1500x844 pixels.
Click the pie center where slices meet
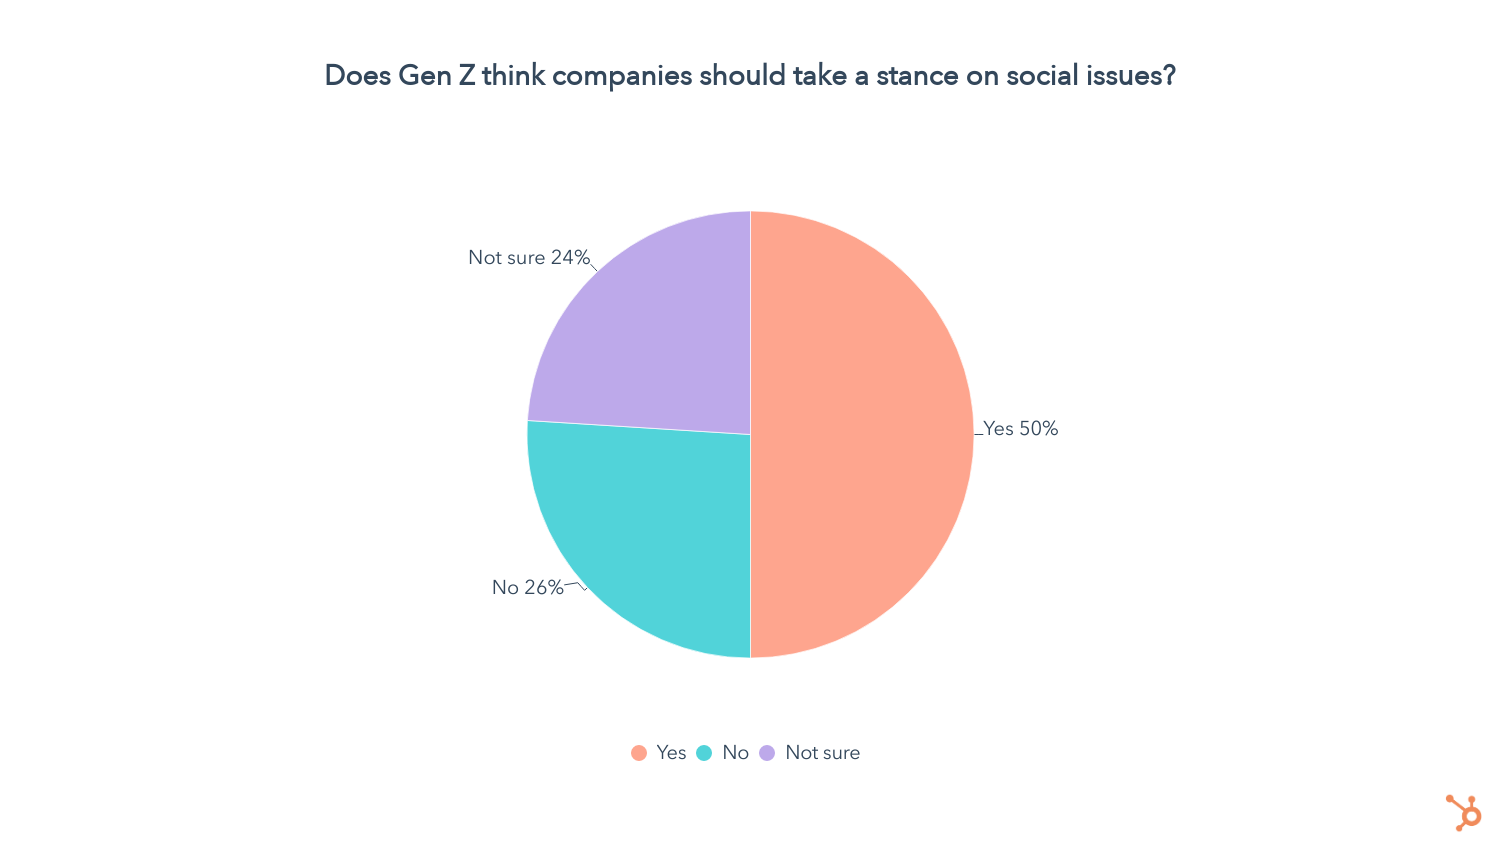pos(750,434)
